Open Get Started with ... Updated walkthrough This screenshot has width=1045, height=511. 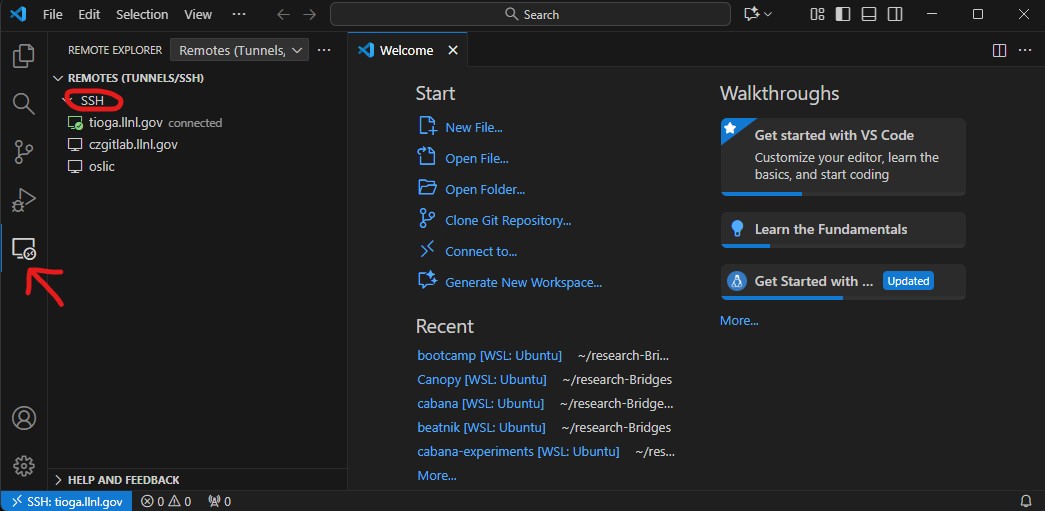coord(843,282)
